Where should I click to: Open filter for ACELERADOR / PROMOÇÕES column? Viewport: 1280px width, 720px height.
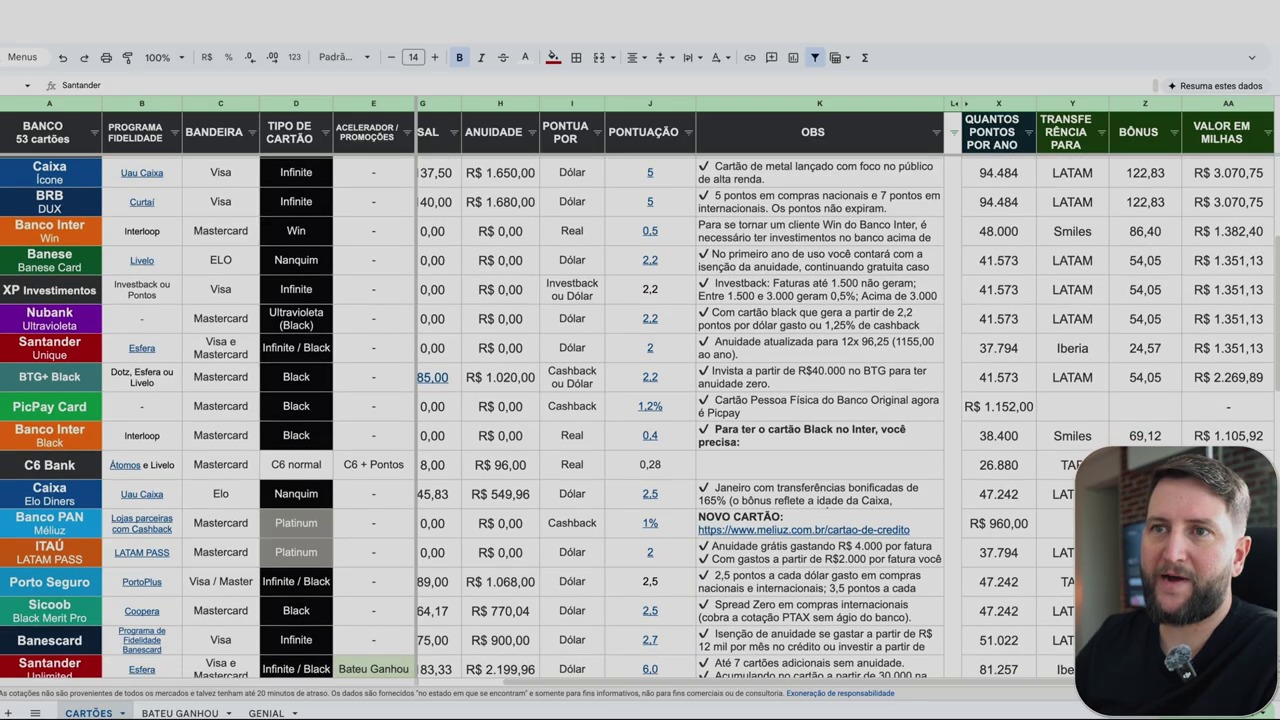(x=408, y=133)
